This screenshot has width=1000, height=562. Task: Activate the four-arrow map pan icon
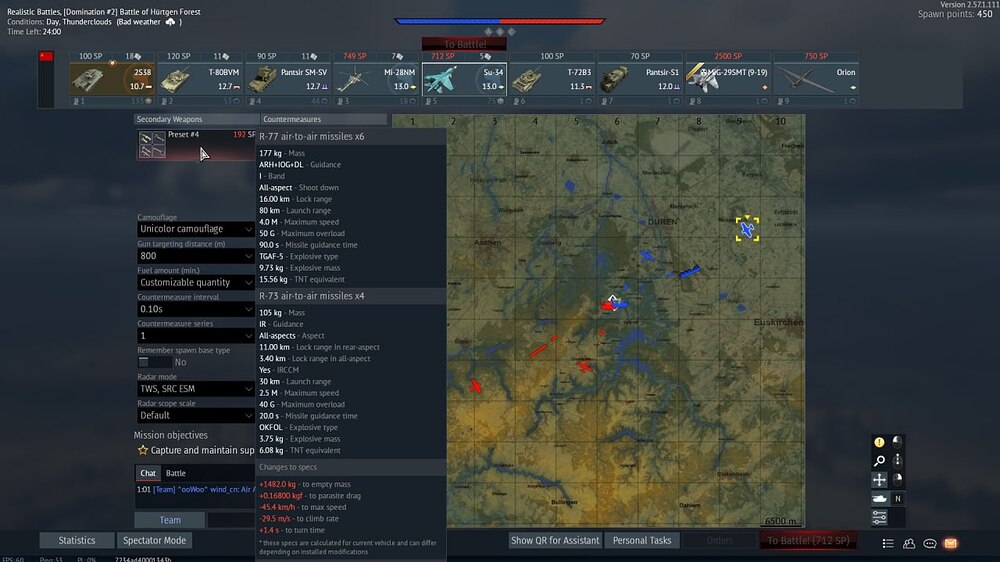click(879, 480)
